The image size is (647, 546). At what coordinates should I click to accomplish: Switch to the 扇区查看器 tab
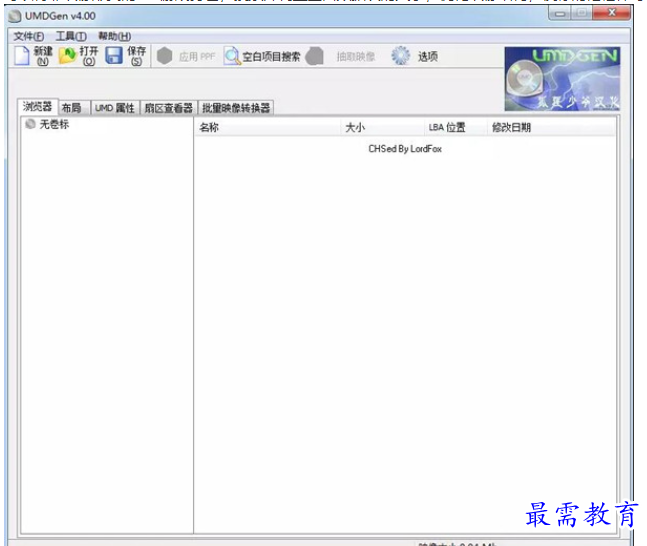(168, 108)
